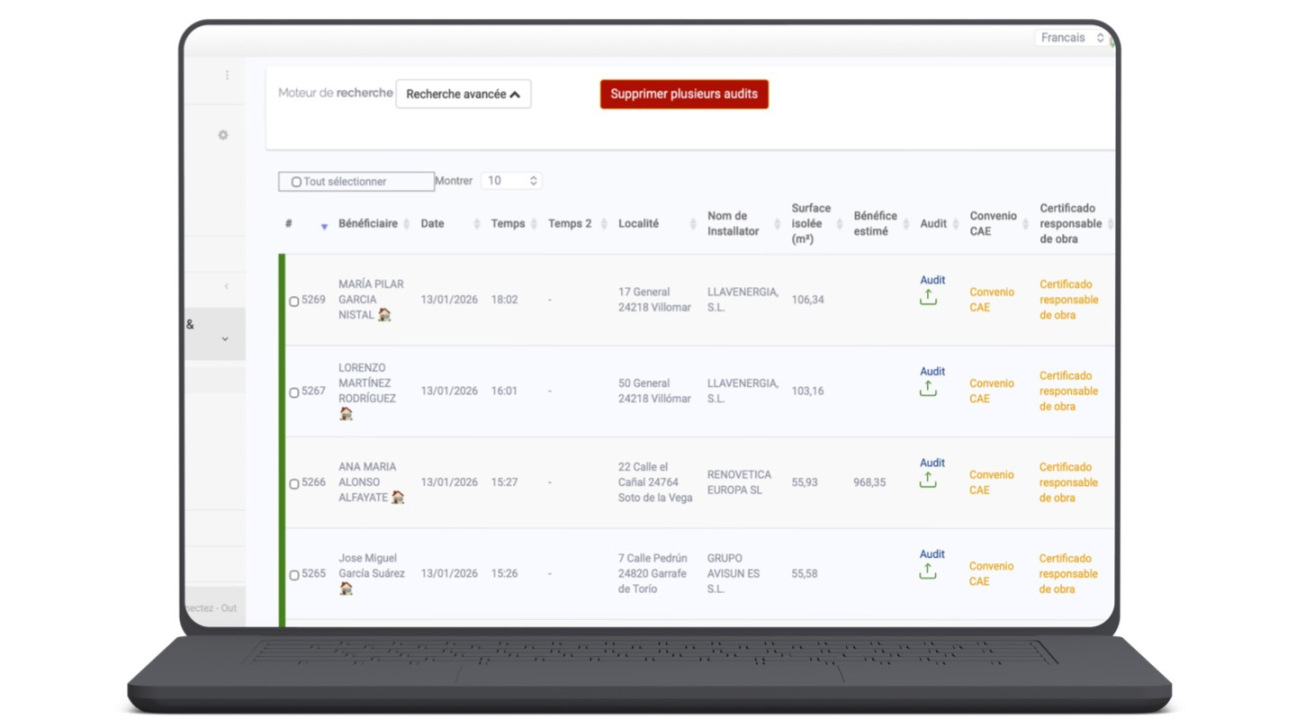Open the settings gear in the left sidebar
1296x728 pixels.
(x=223, y=135)
